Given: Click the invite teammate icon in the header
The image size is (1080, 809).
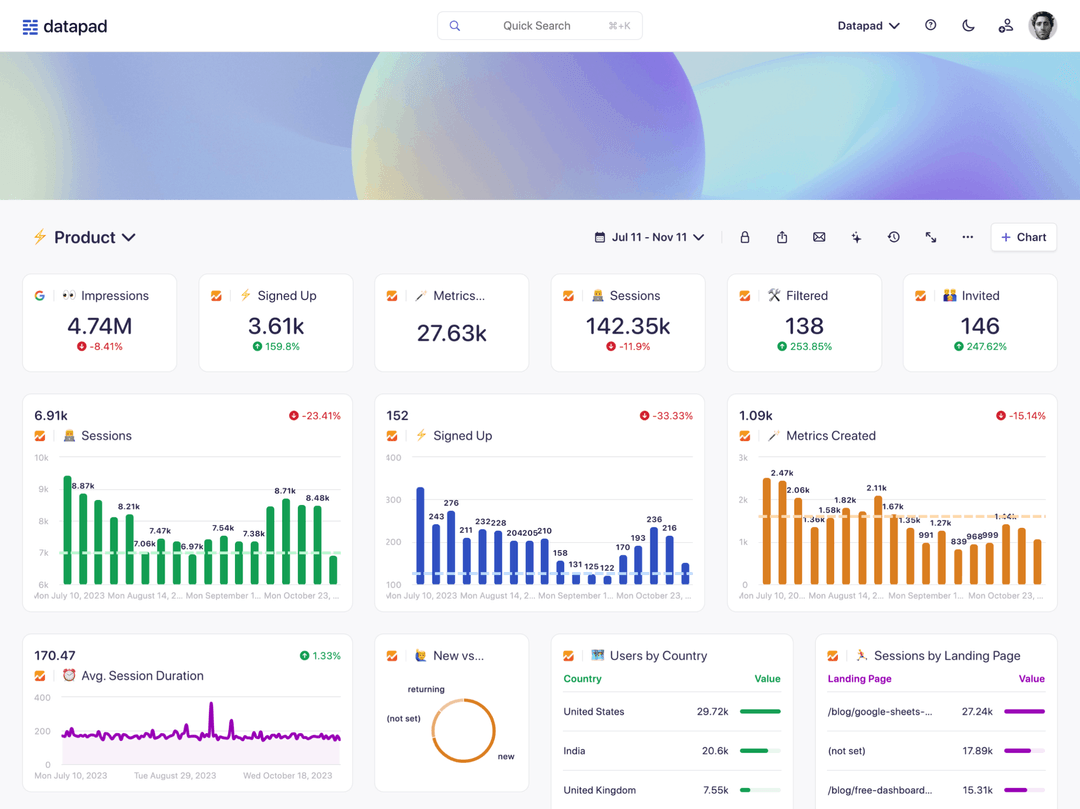Looking at the screenshot, I should 1005,25.
